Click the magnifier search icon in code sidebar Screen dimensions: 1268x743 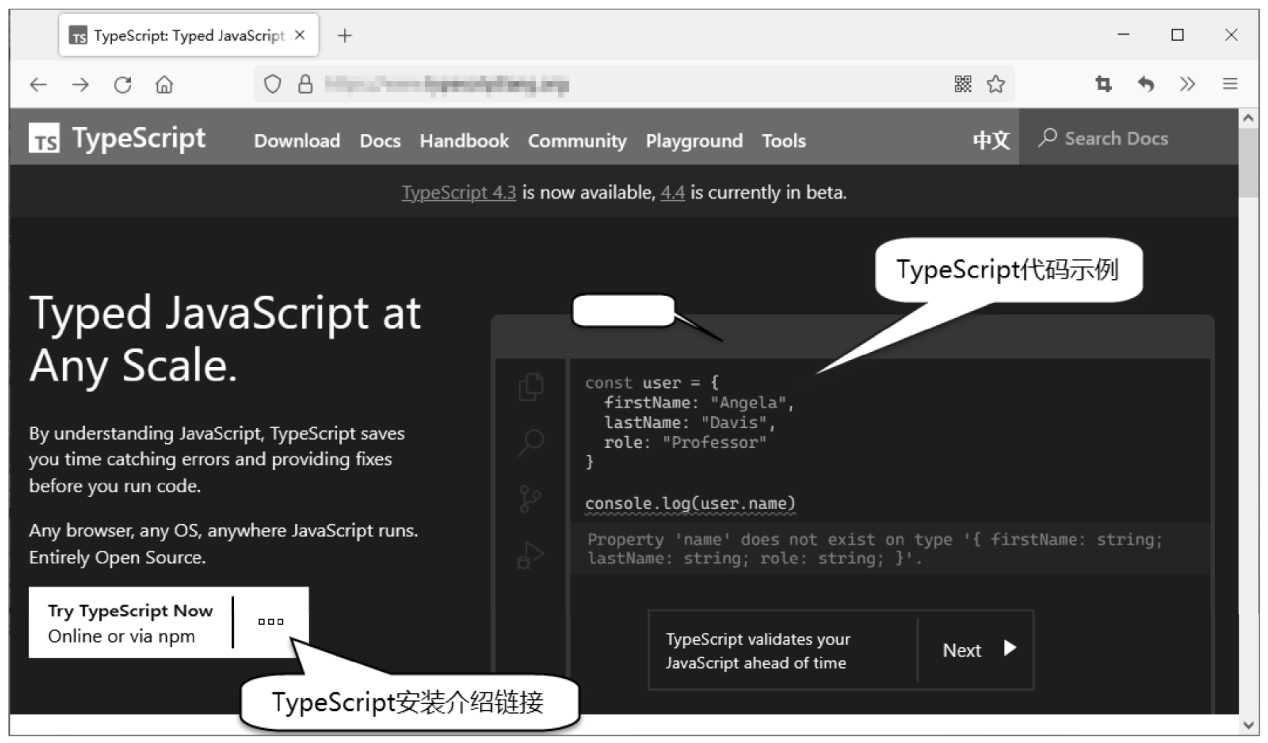pos(532,443)
